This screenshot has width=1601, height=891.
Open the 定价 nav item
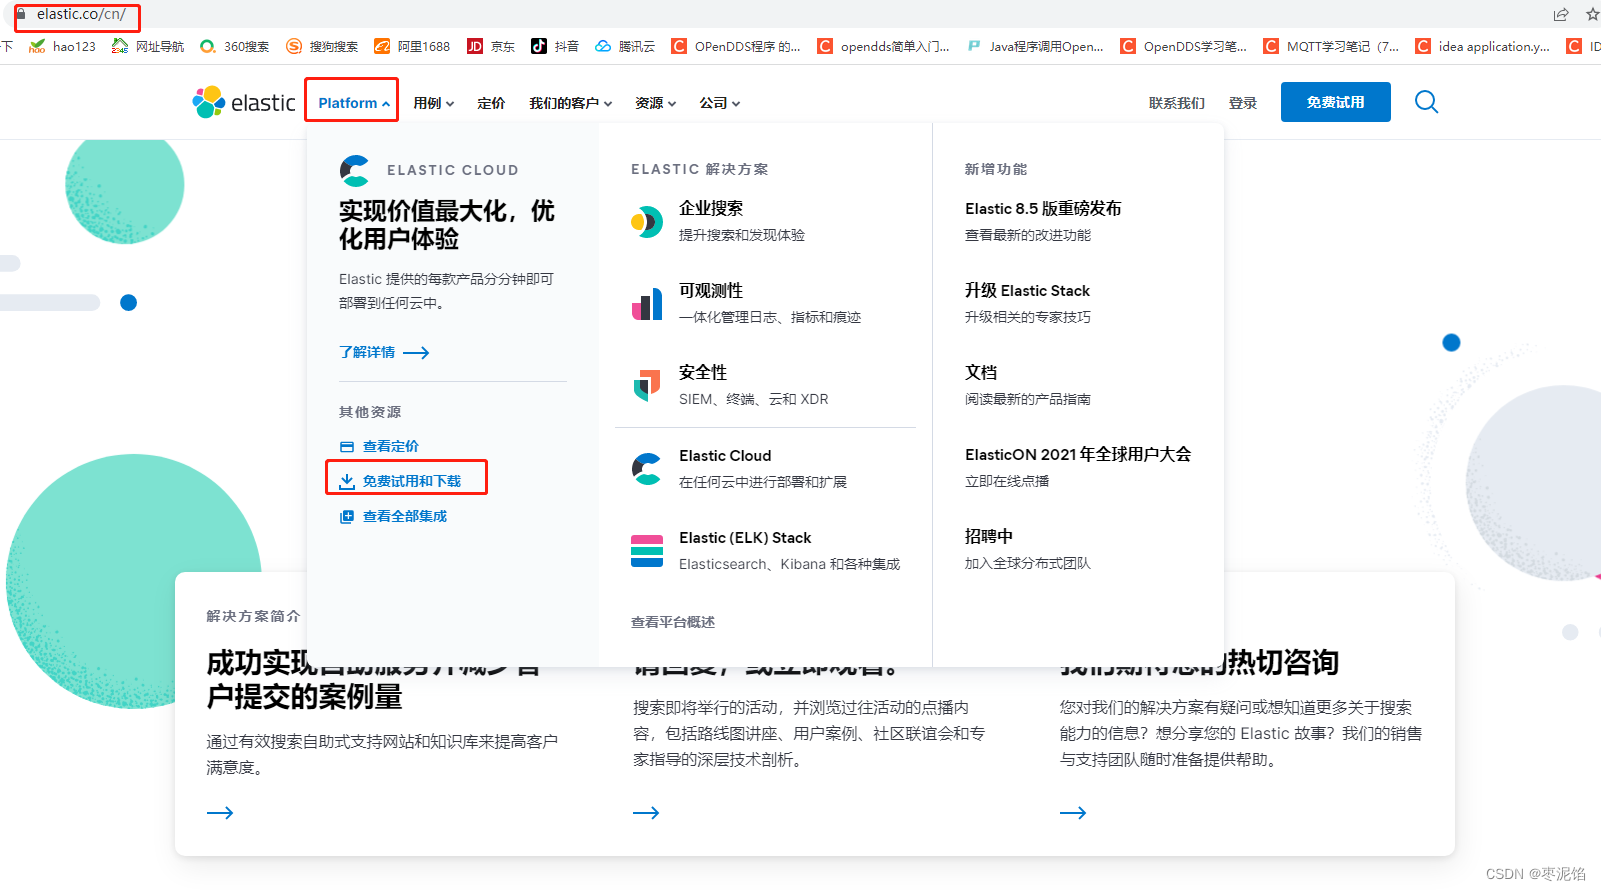point(491,103)
